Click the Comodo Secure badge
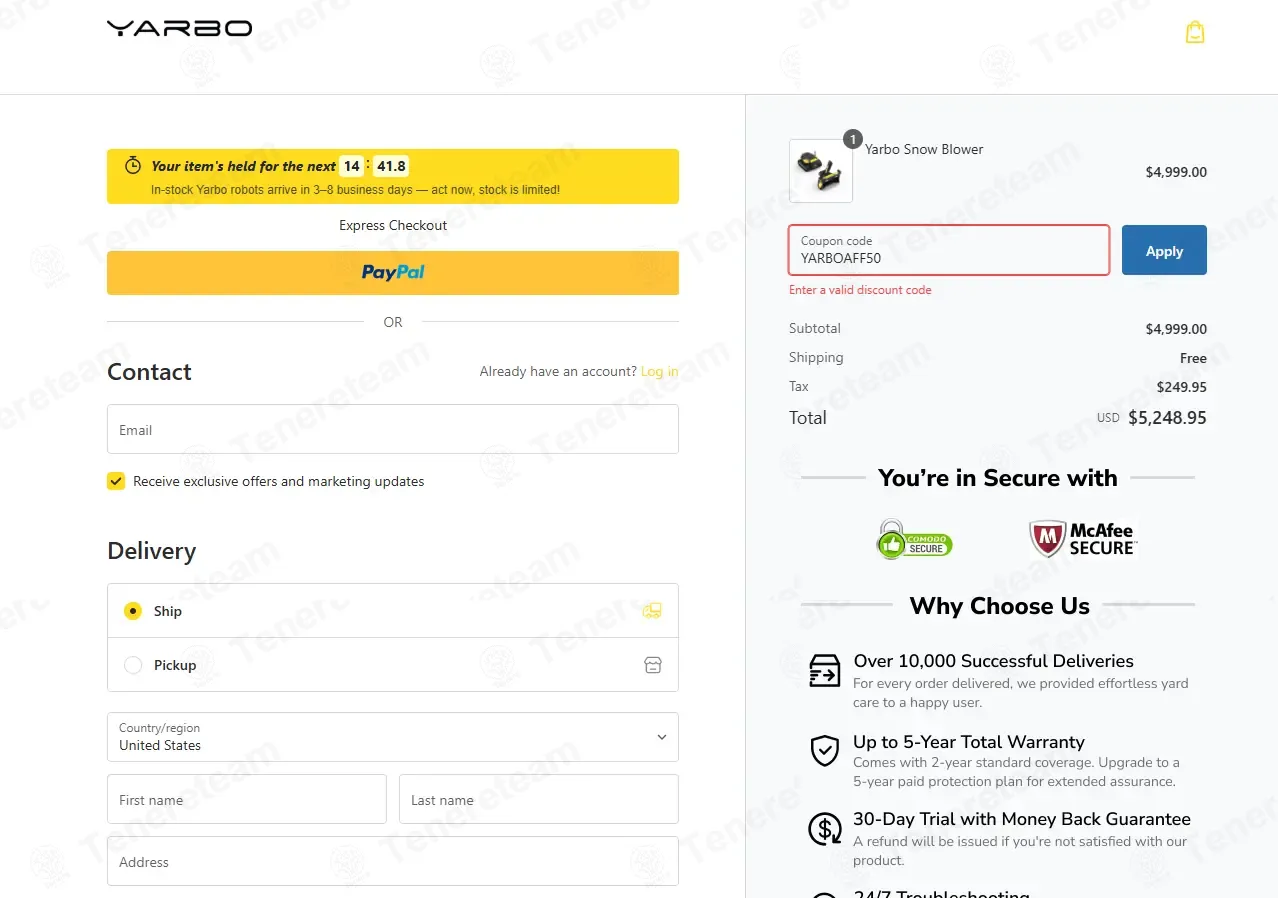 click(x=914, y=540)
